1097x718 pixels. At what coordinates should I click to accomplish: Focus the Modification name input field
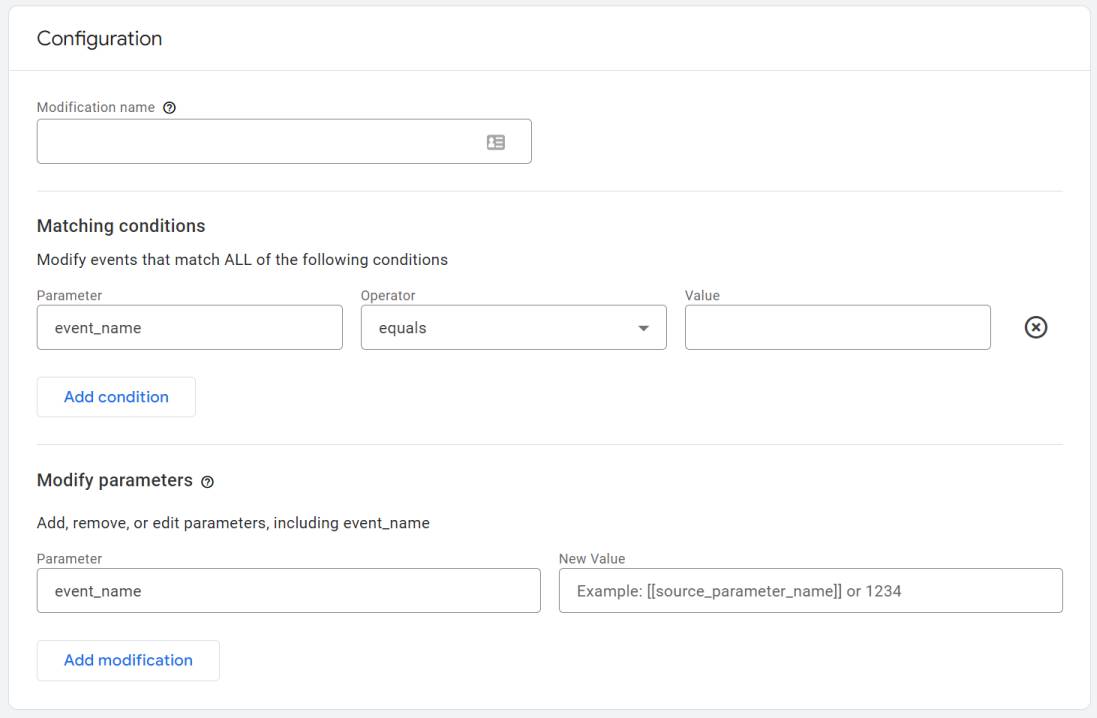click(284, 141)
